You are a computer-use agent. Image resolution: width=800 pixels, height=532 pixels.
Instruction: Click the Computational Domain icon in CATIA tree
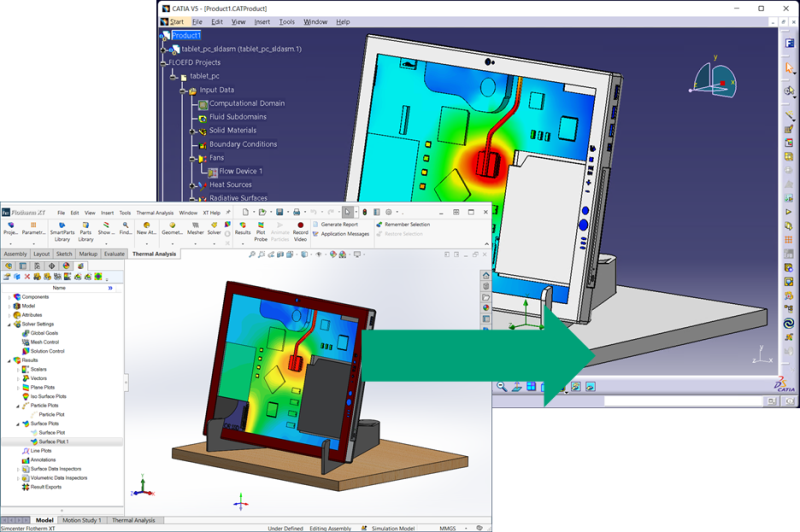(203, 104)
